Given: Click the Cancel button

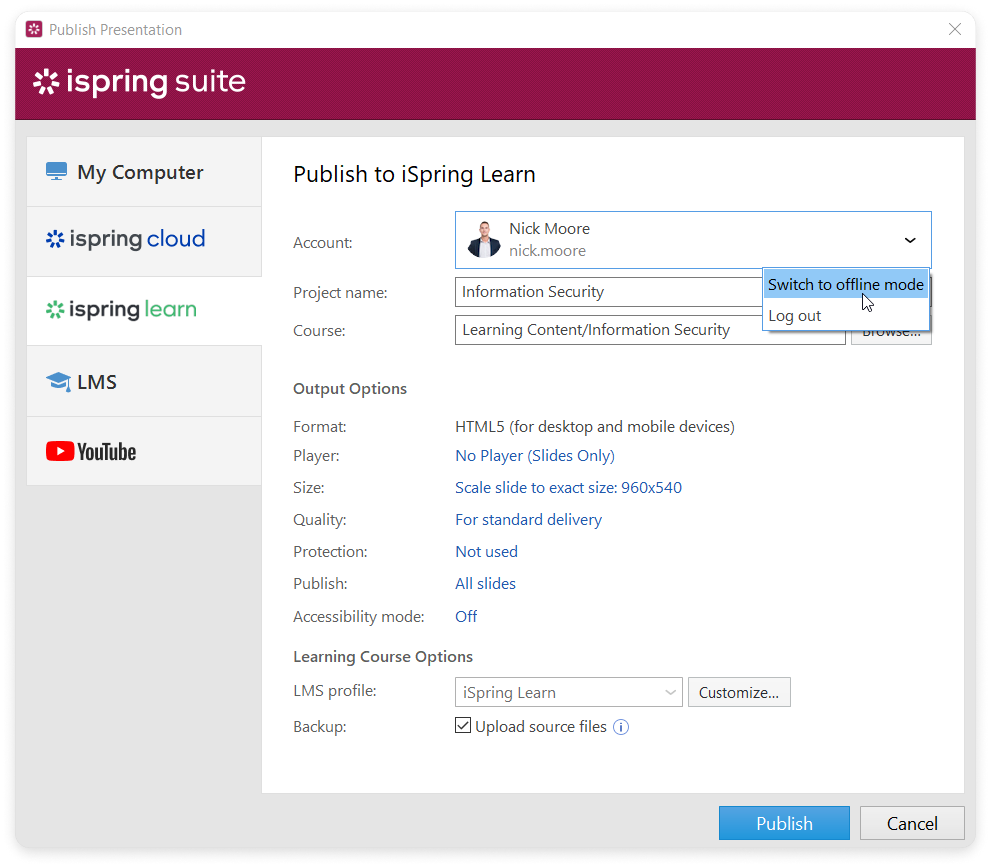Looking at the screenshot, I should click(x=912, y=823).
